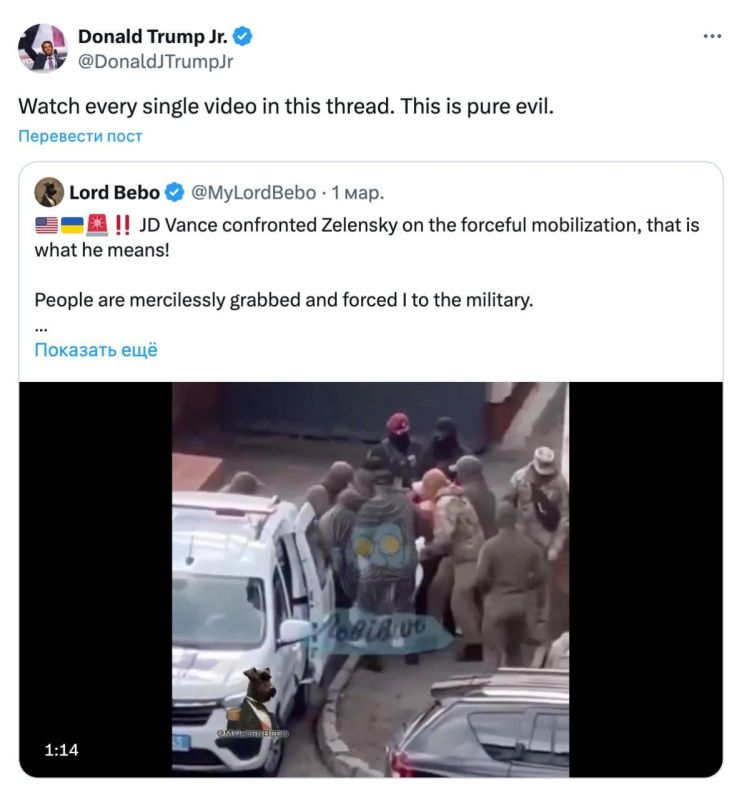Click the ellipsis below truncated quote text
This screenshot has width=737, height=800.
tap(41, 330)
